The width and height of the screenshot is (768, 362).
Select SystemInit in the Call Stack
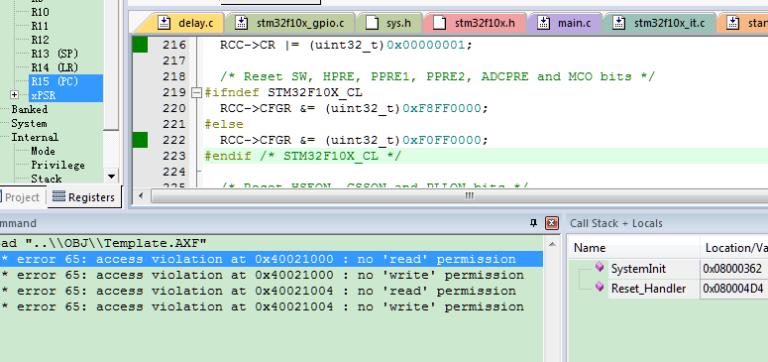pyautogui.click(x=638, y=268)
